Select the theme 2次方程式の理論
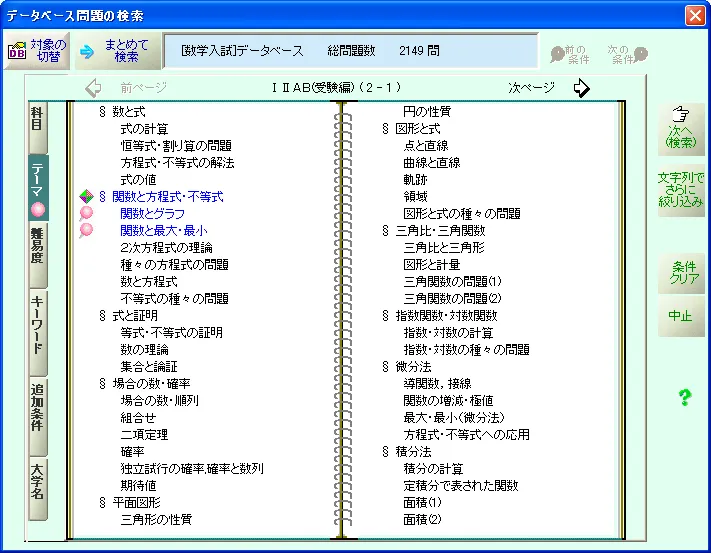Viewport: 711px width, 553px height. click(x=166, y=247)
